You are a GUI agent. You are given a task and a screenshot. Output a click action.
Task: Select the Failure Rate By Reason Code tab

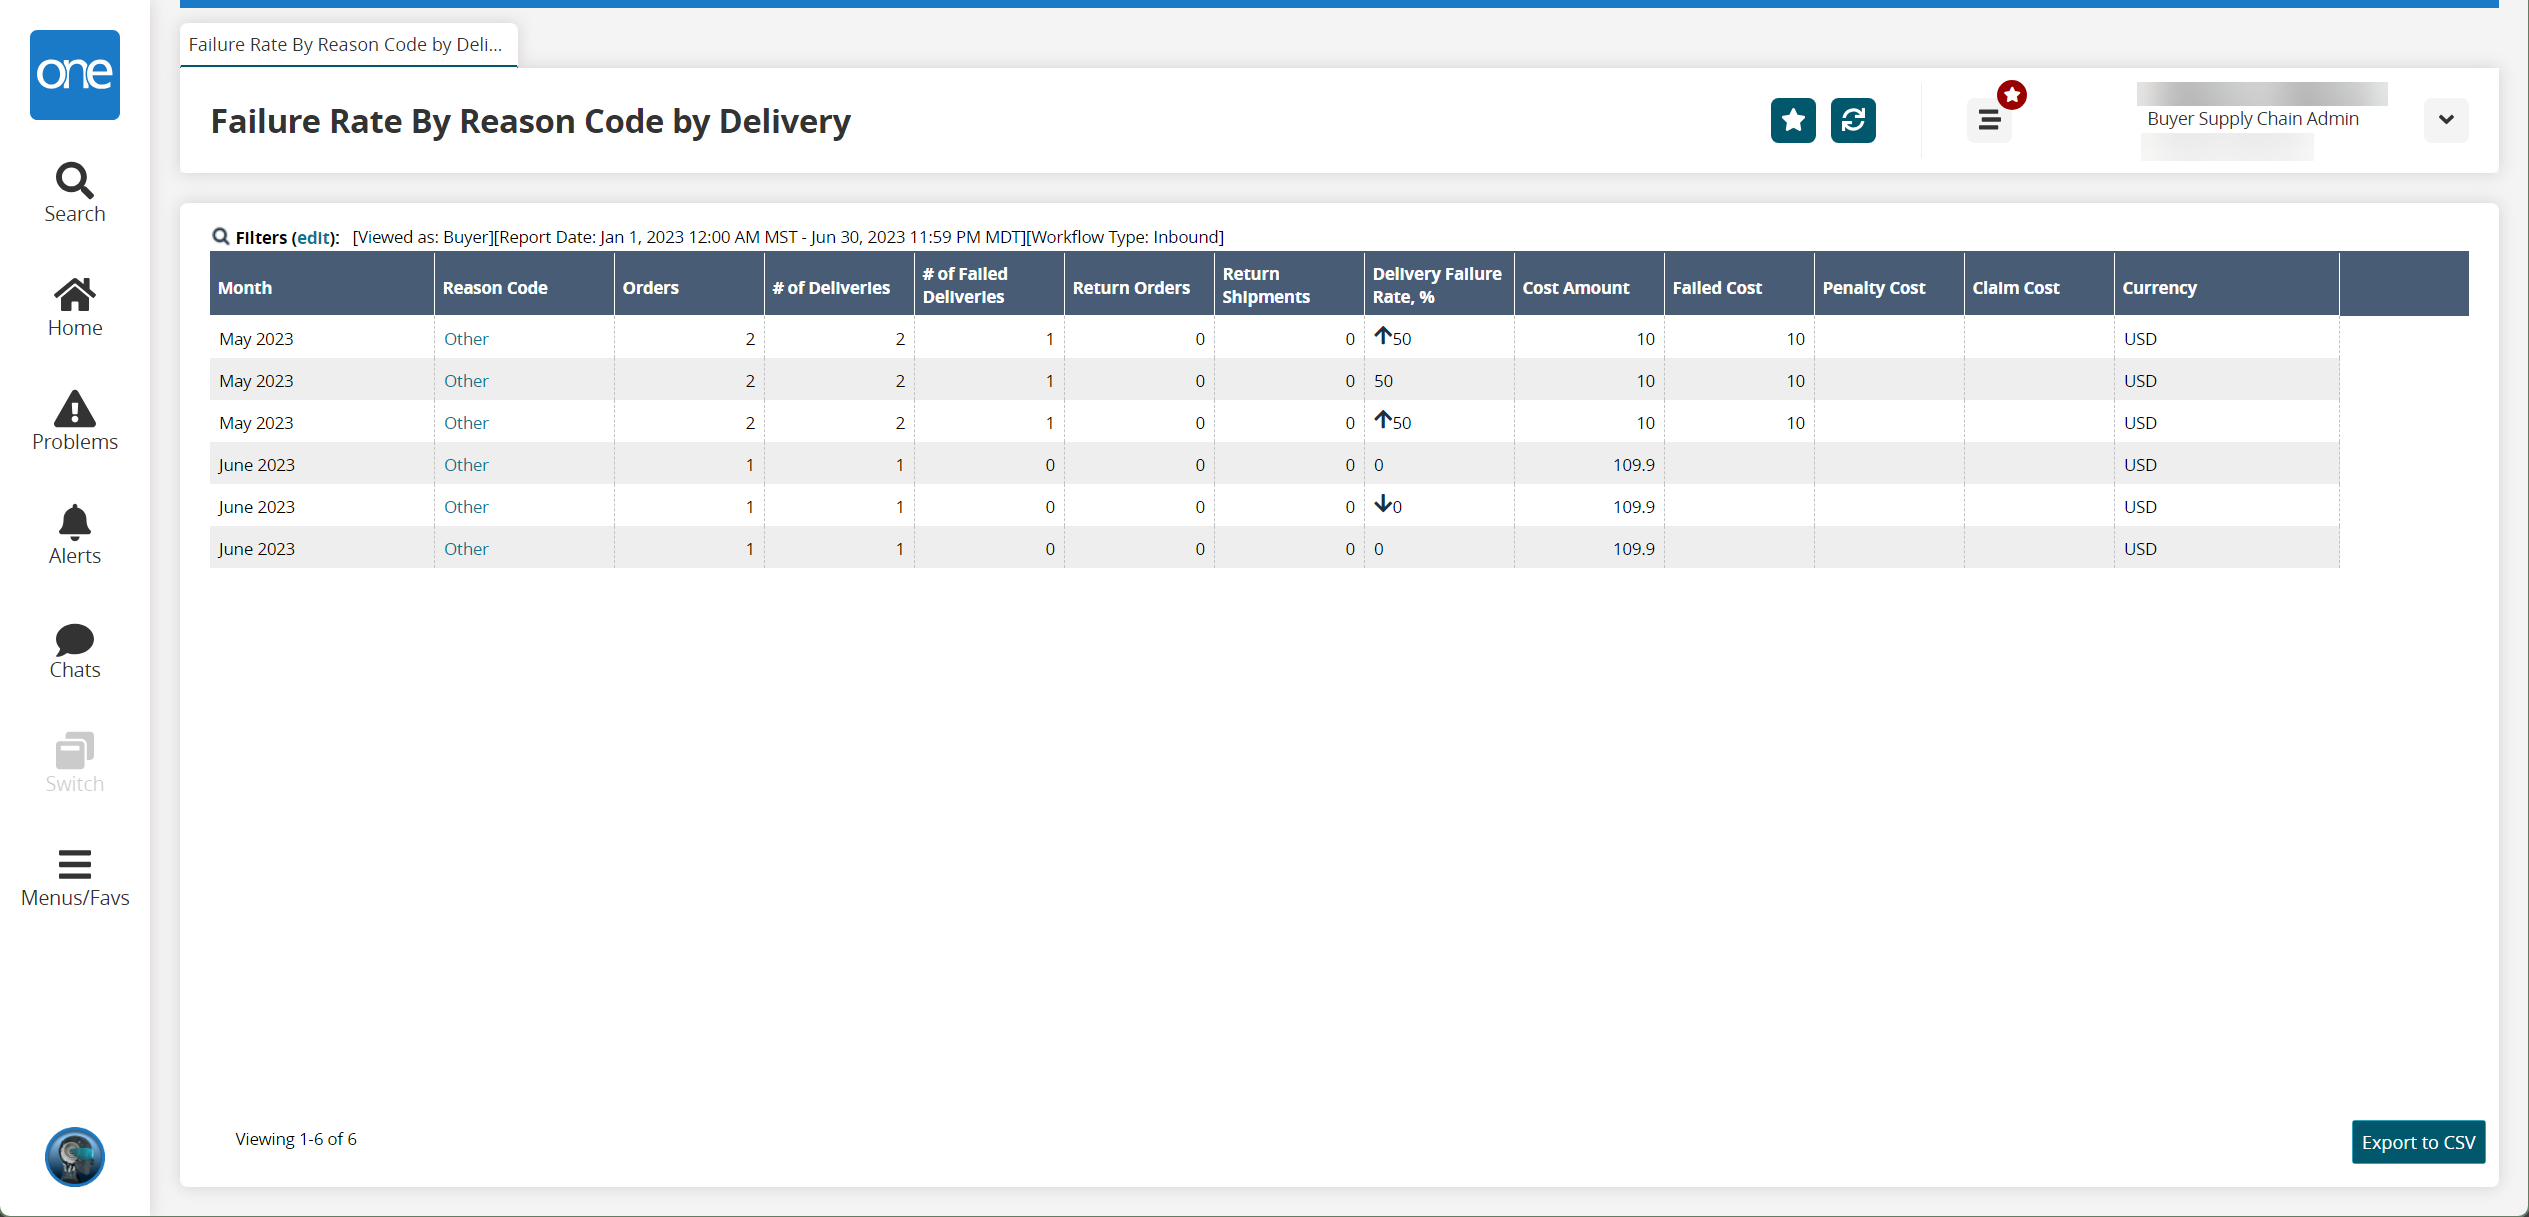click(x=348, y=45)
